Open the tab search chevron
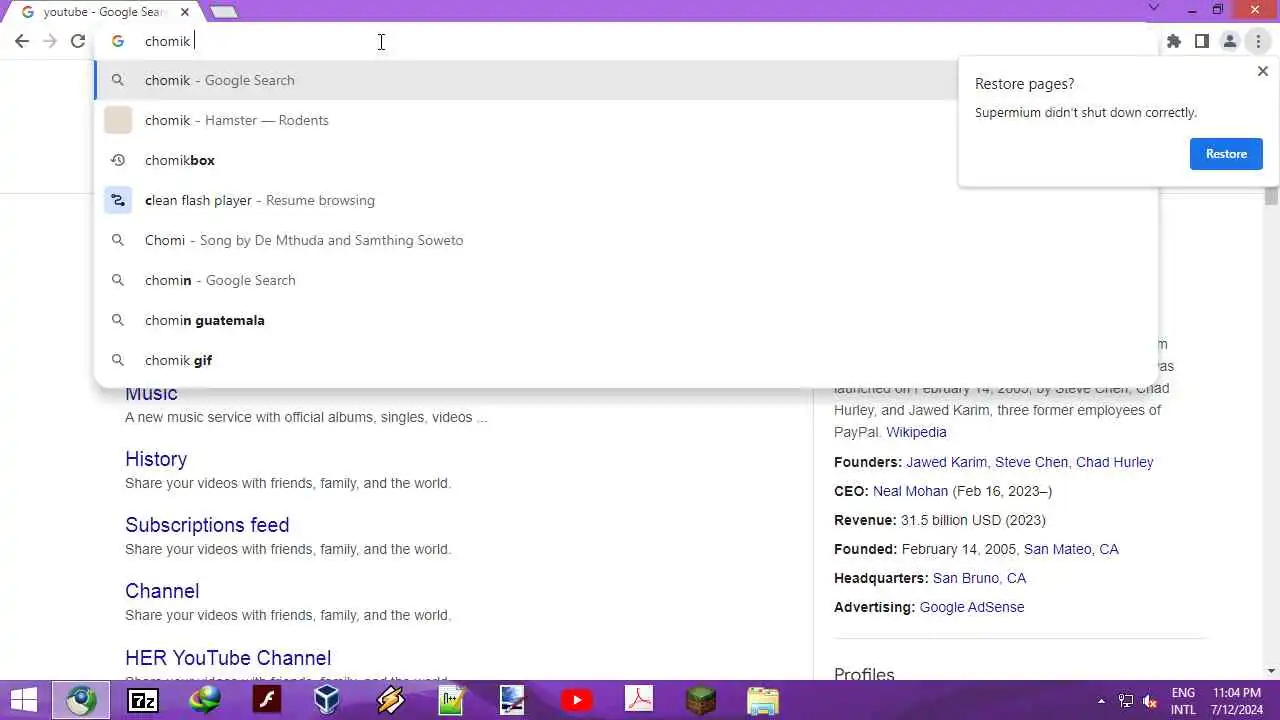The image size is (1280, 720). click(x=1153, y=8)
